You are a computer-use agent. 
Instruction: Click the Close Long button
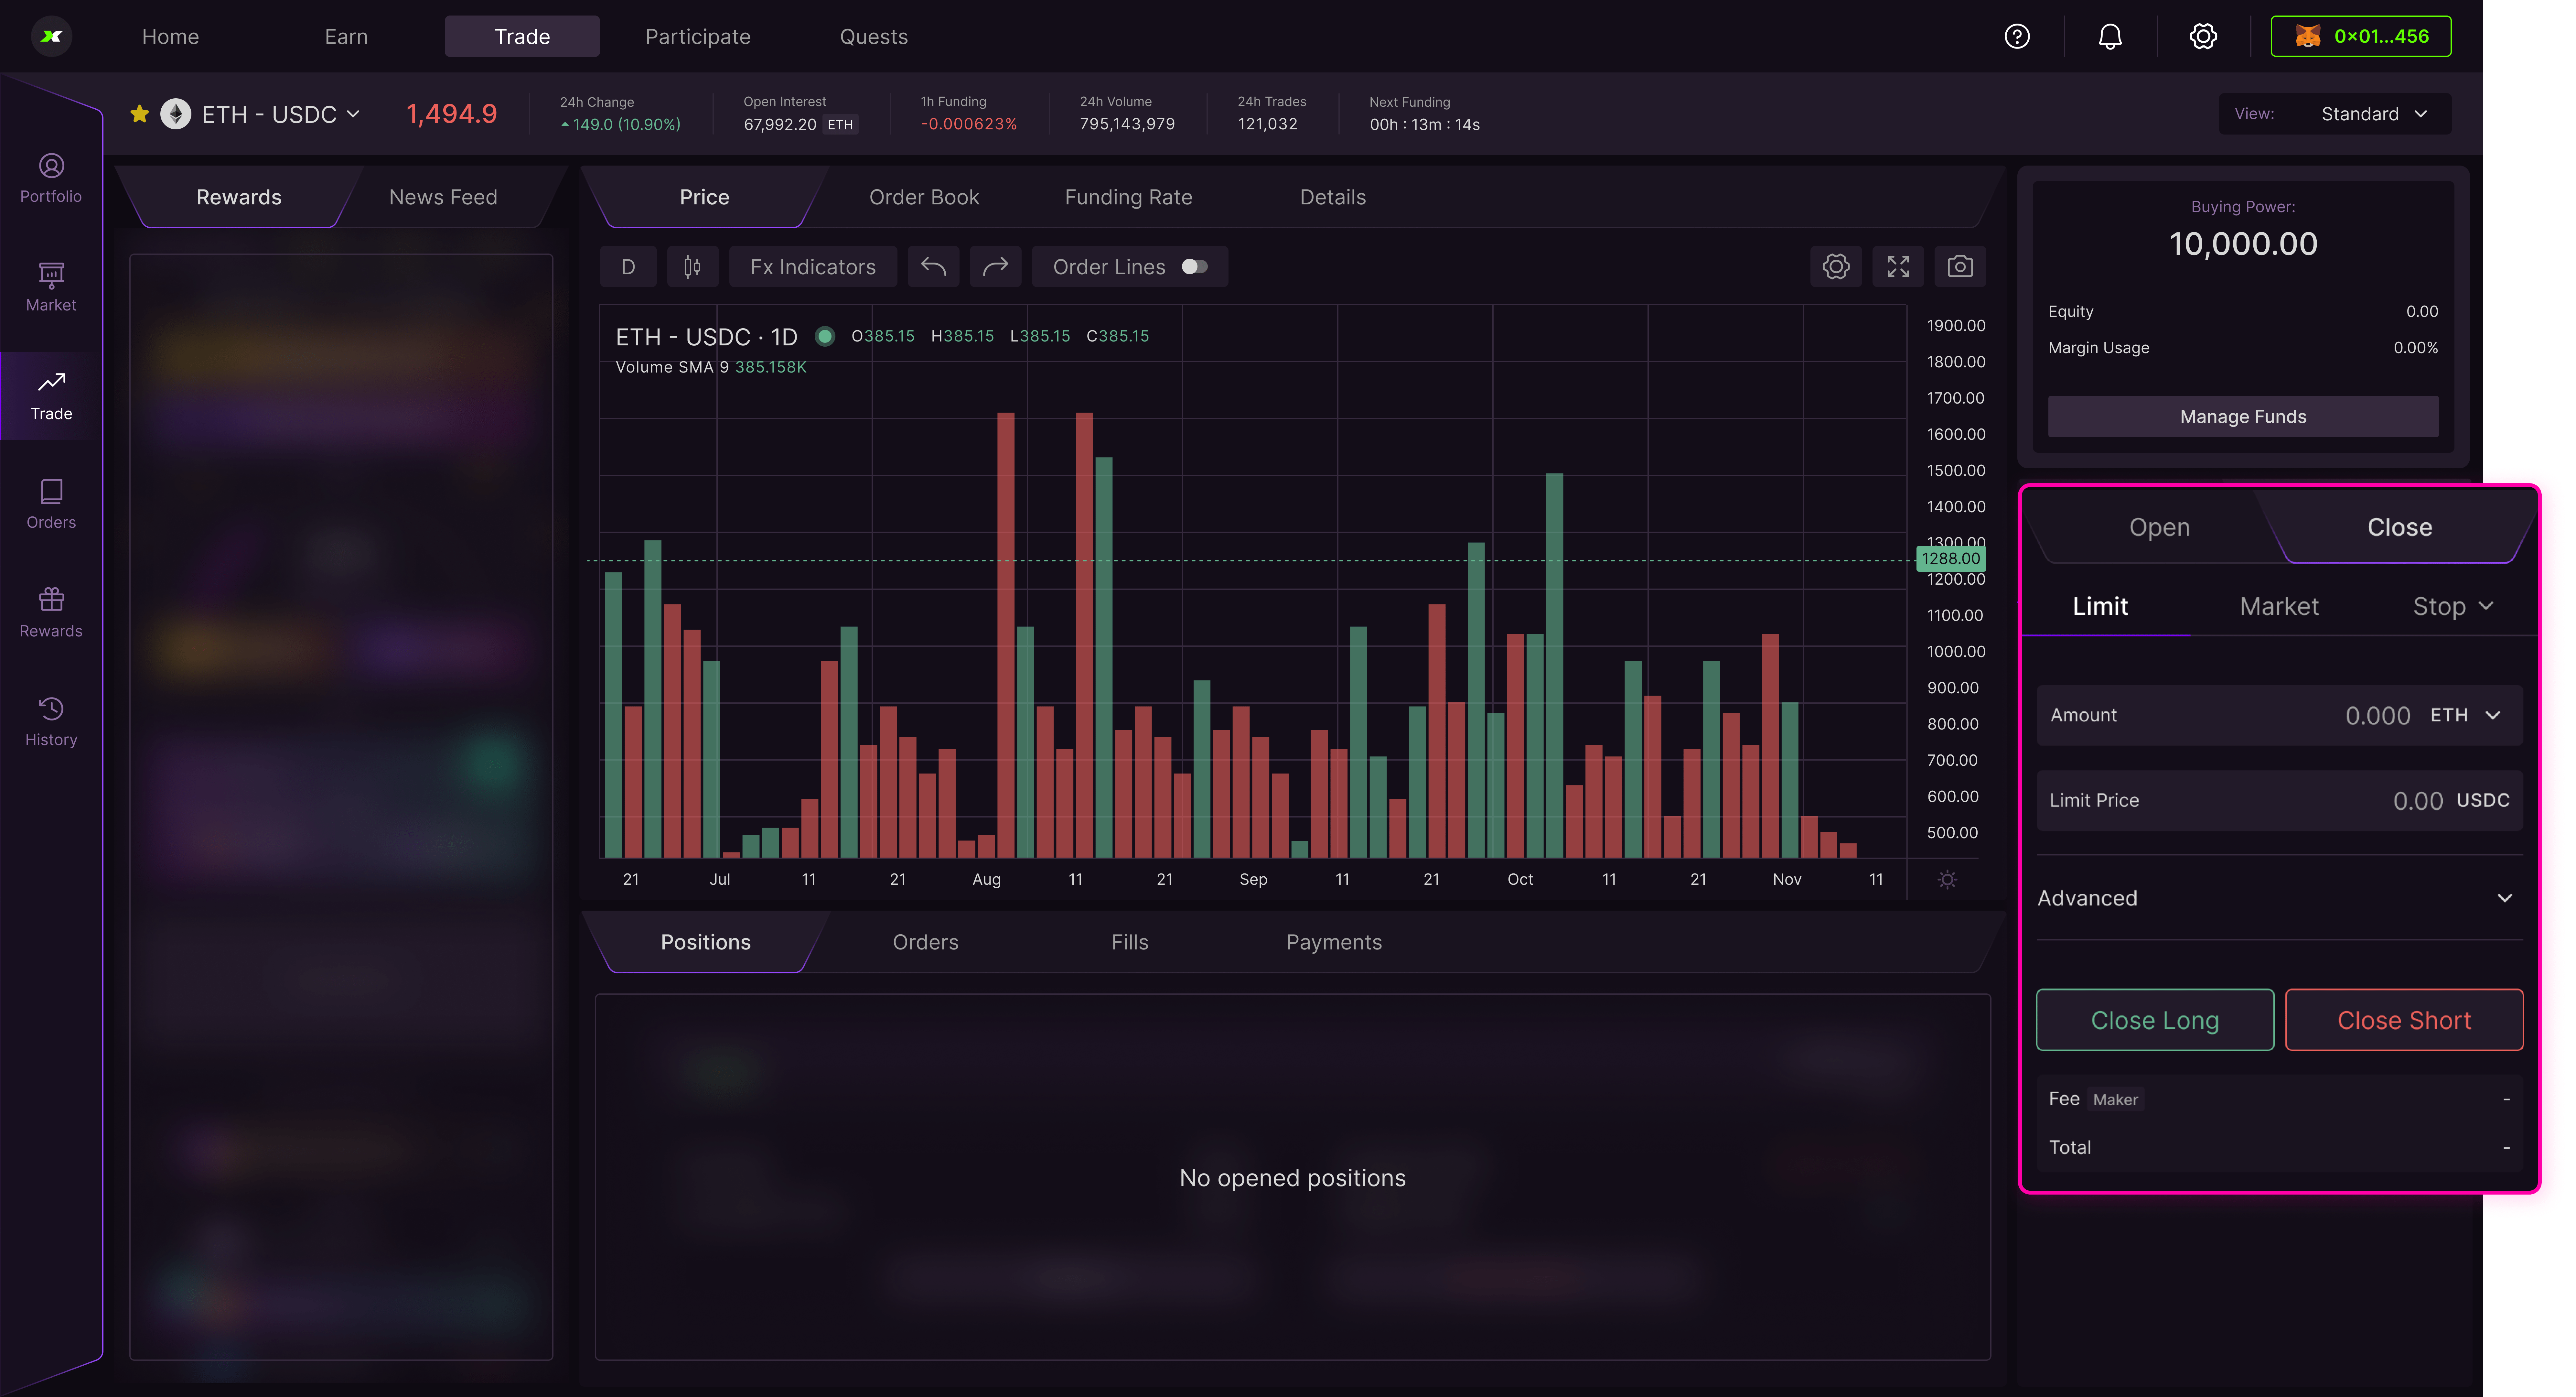2155,1020
